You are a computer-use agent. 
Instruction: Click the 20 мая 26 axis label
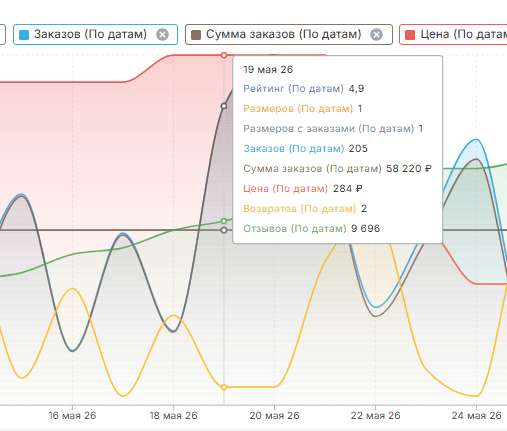click(x=274, y=416)
